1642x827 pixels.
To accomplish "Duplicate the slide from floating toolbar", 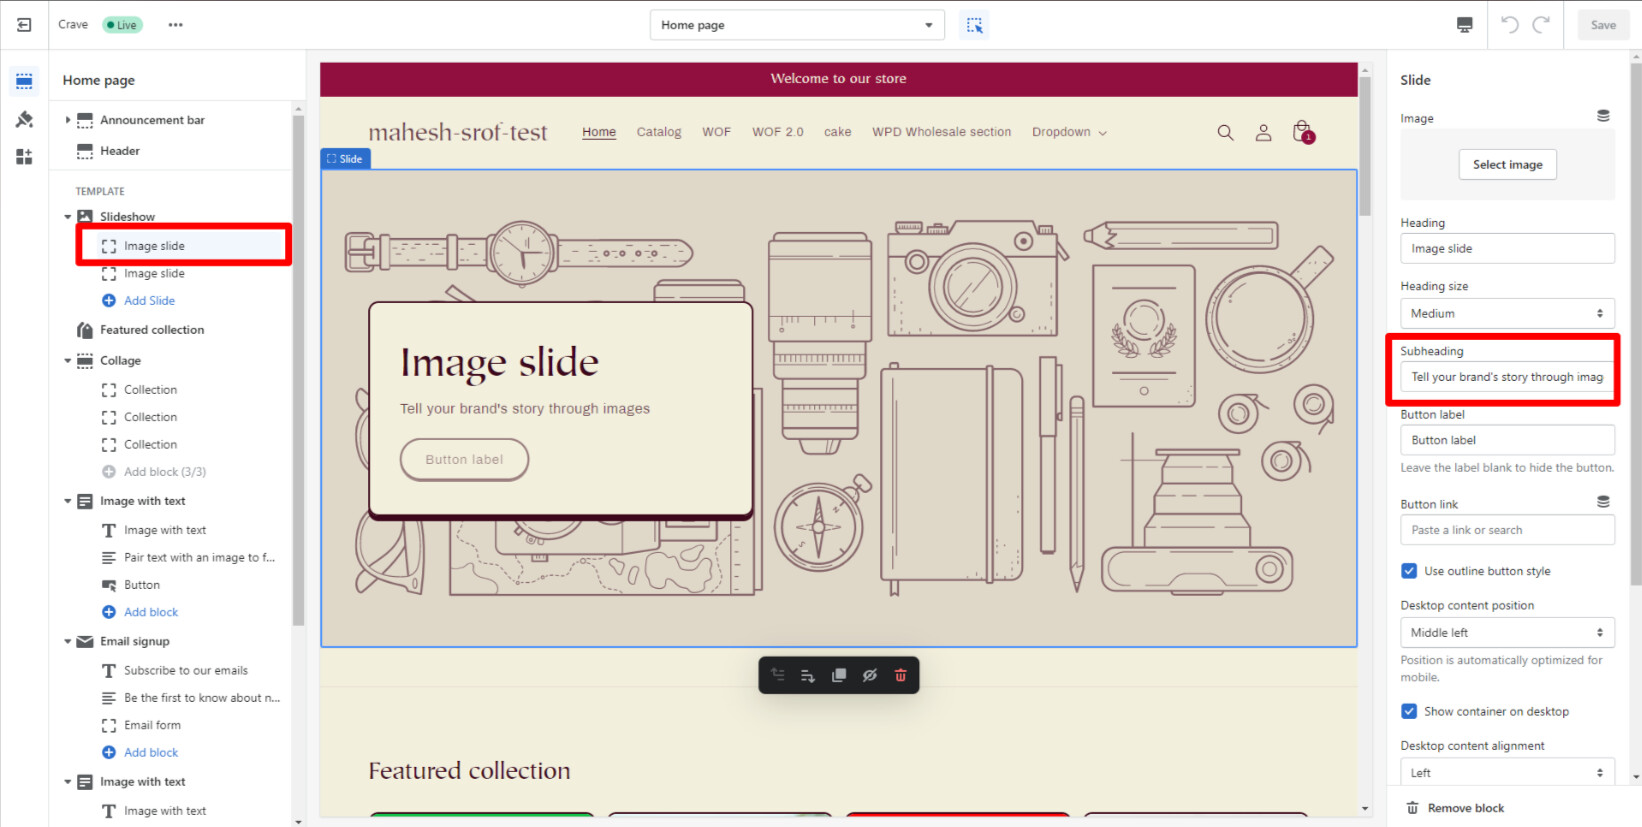I will tap(839, 676).
